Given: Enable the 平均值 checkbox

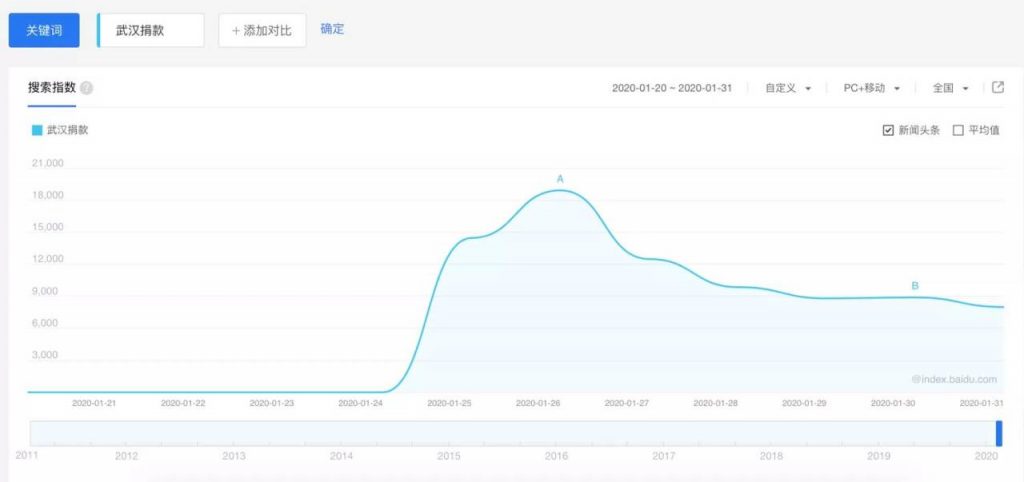Looking at the screenshot, I should (958, 130).
